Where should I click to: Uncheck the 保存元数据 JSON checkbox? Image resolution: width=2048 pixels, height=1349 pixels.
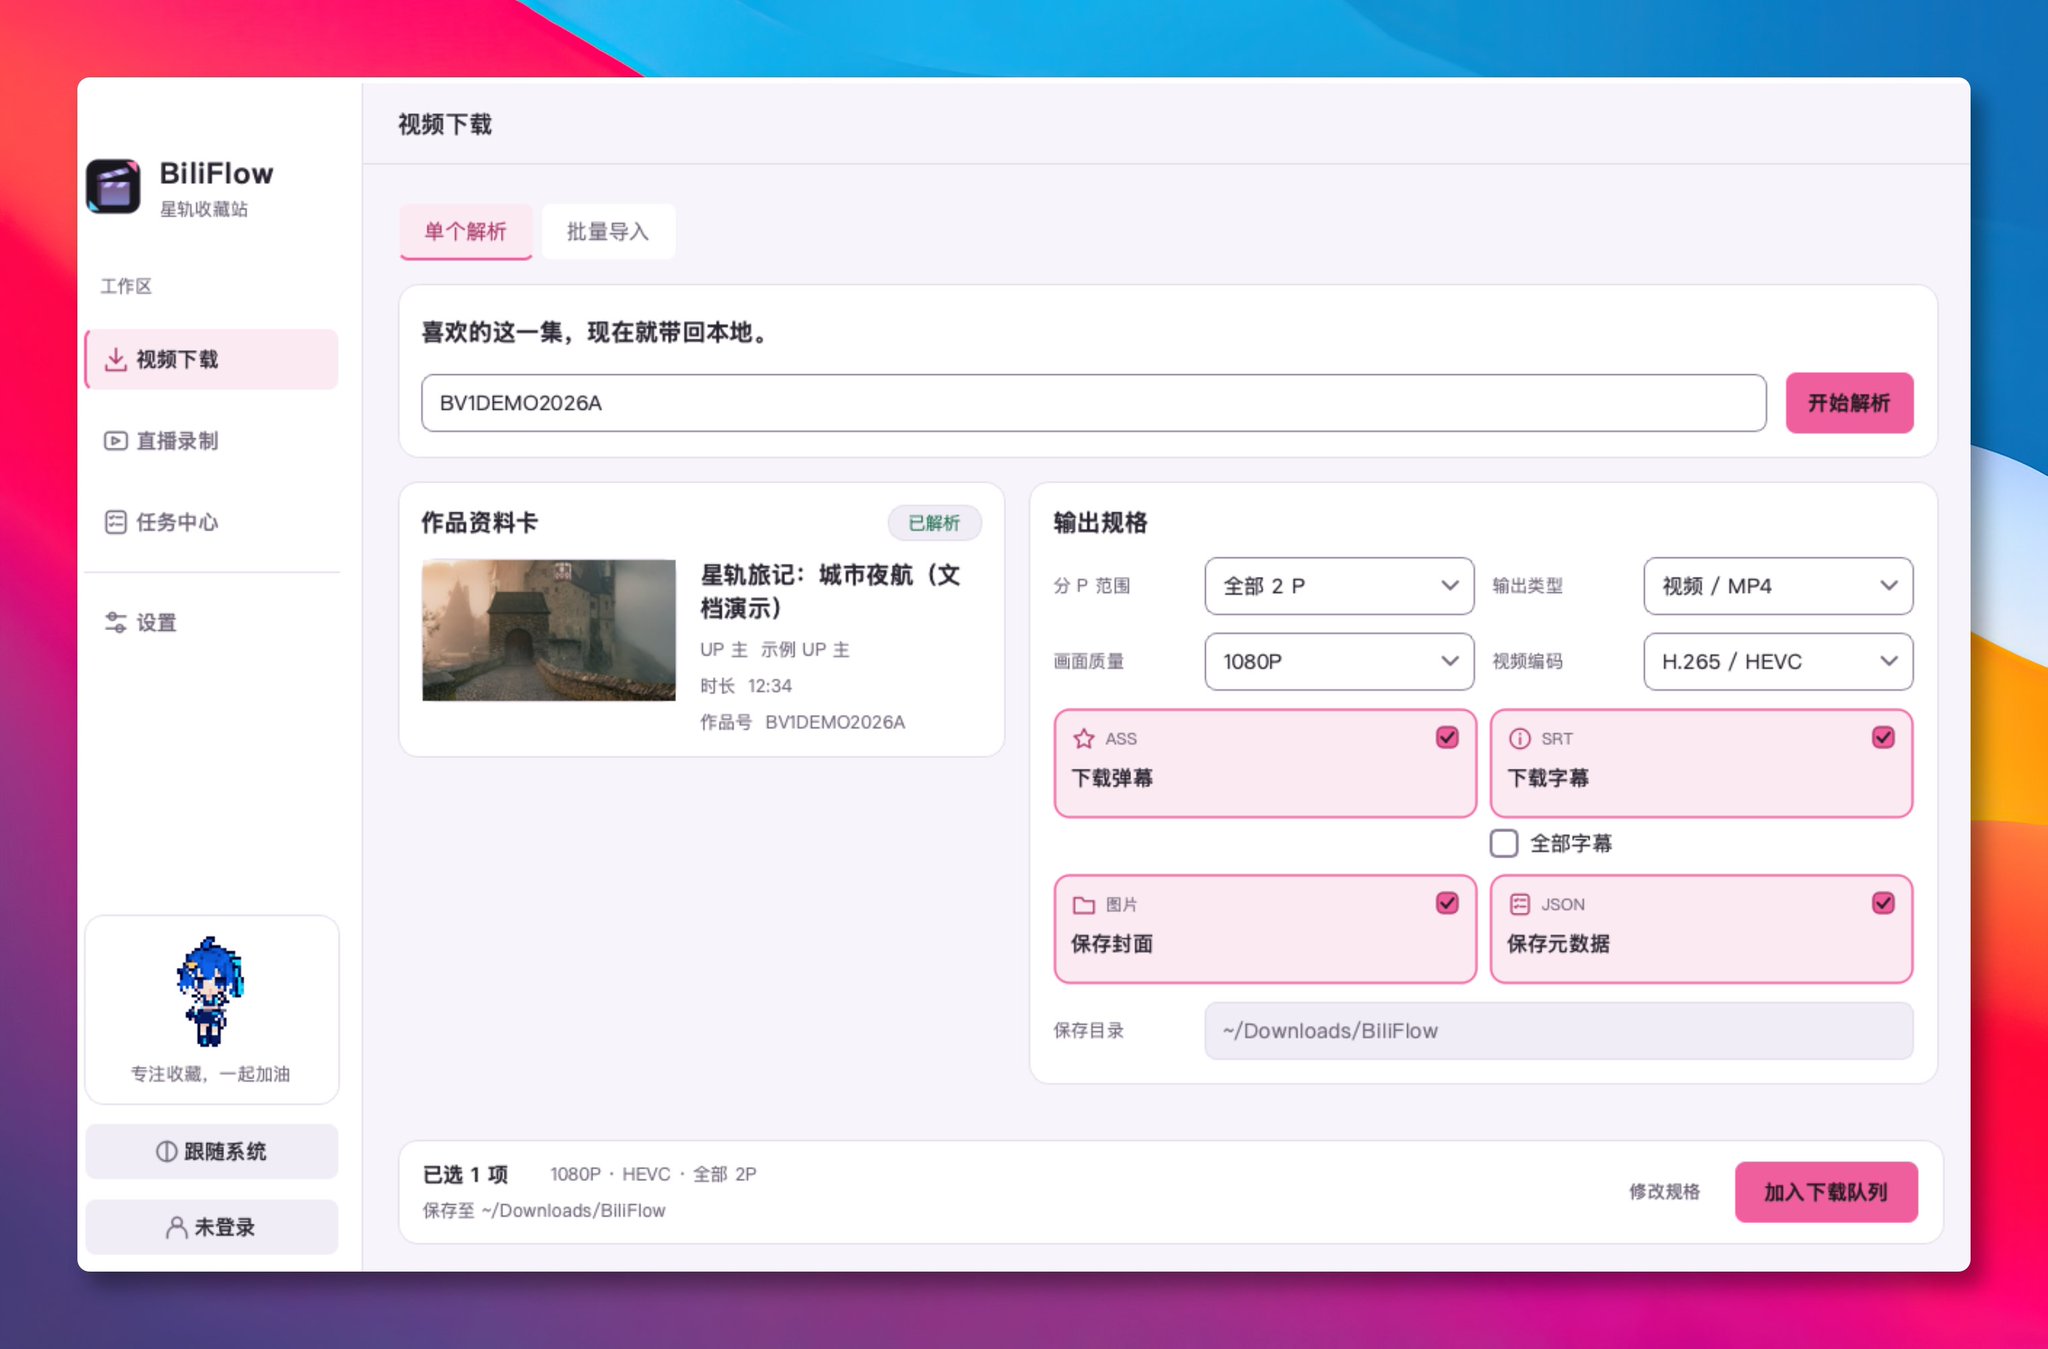[1883, 904]
